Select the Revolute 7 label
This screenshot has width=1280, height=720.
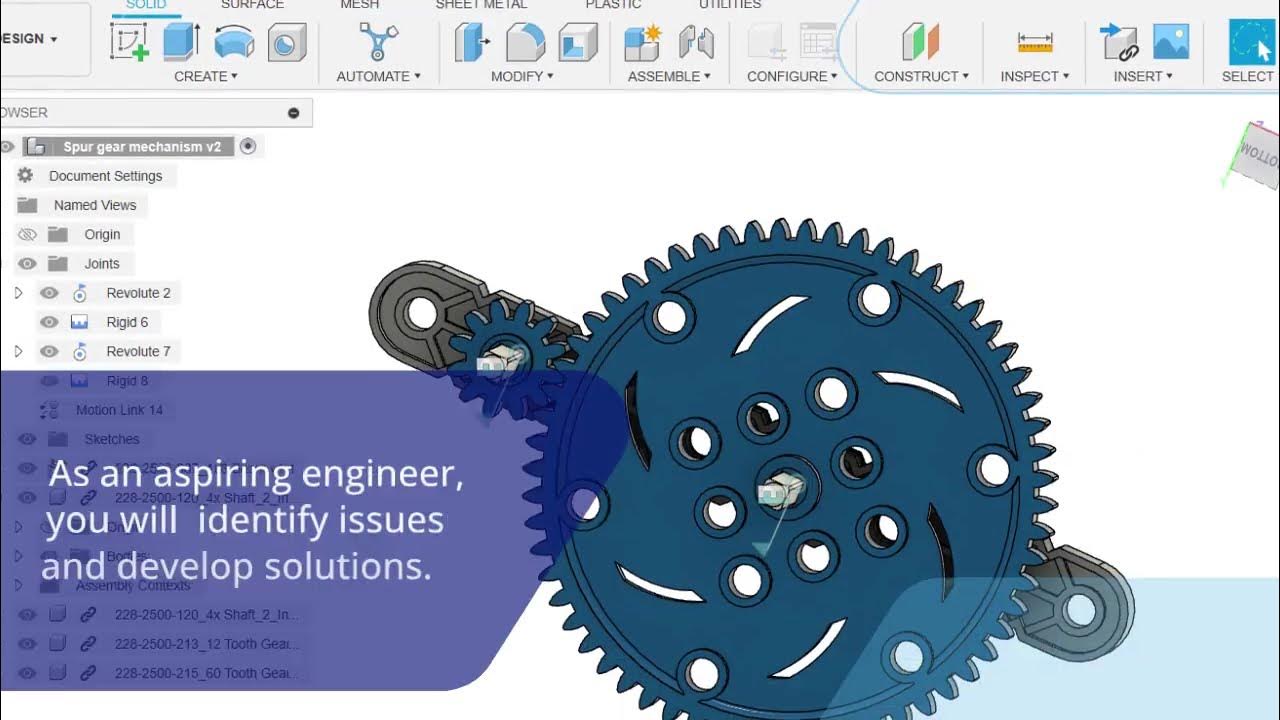[x=138, y=351]
